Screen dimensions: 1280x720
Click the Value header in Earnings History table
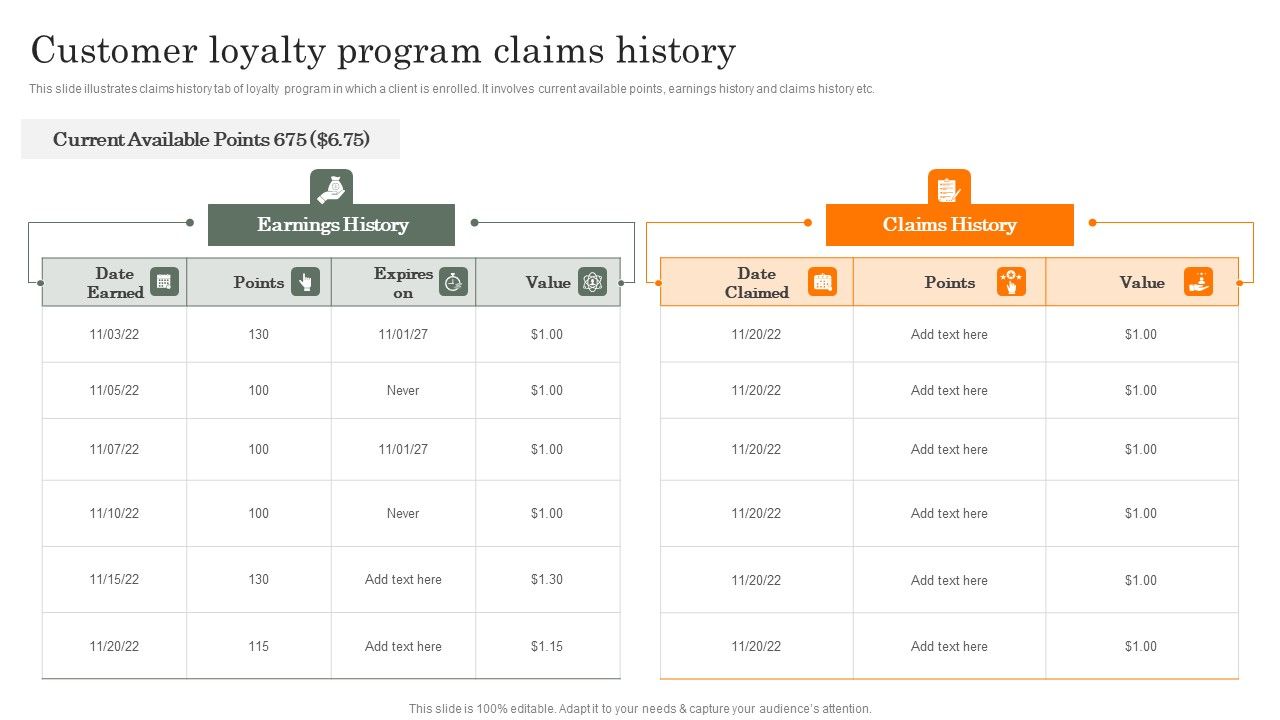pos(548,282)
